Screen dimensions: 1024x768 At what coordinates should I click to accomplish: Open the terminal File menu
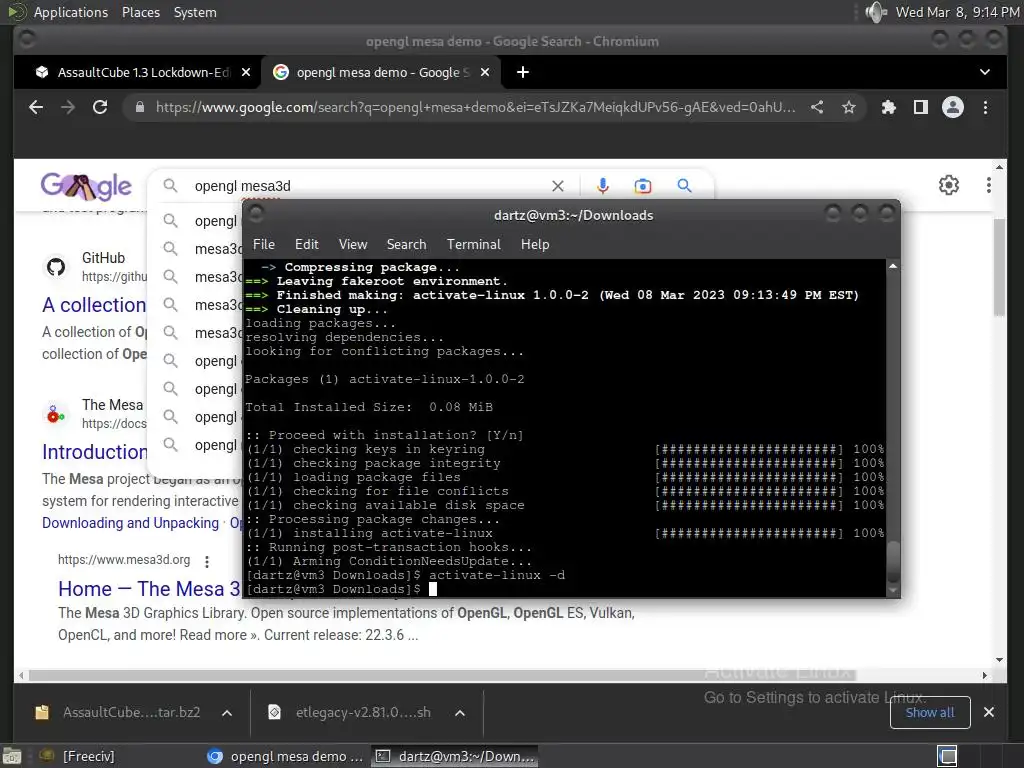[x=264, y=244]
